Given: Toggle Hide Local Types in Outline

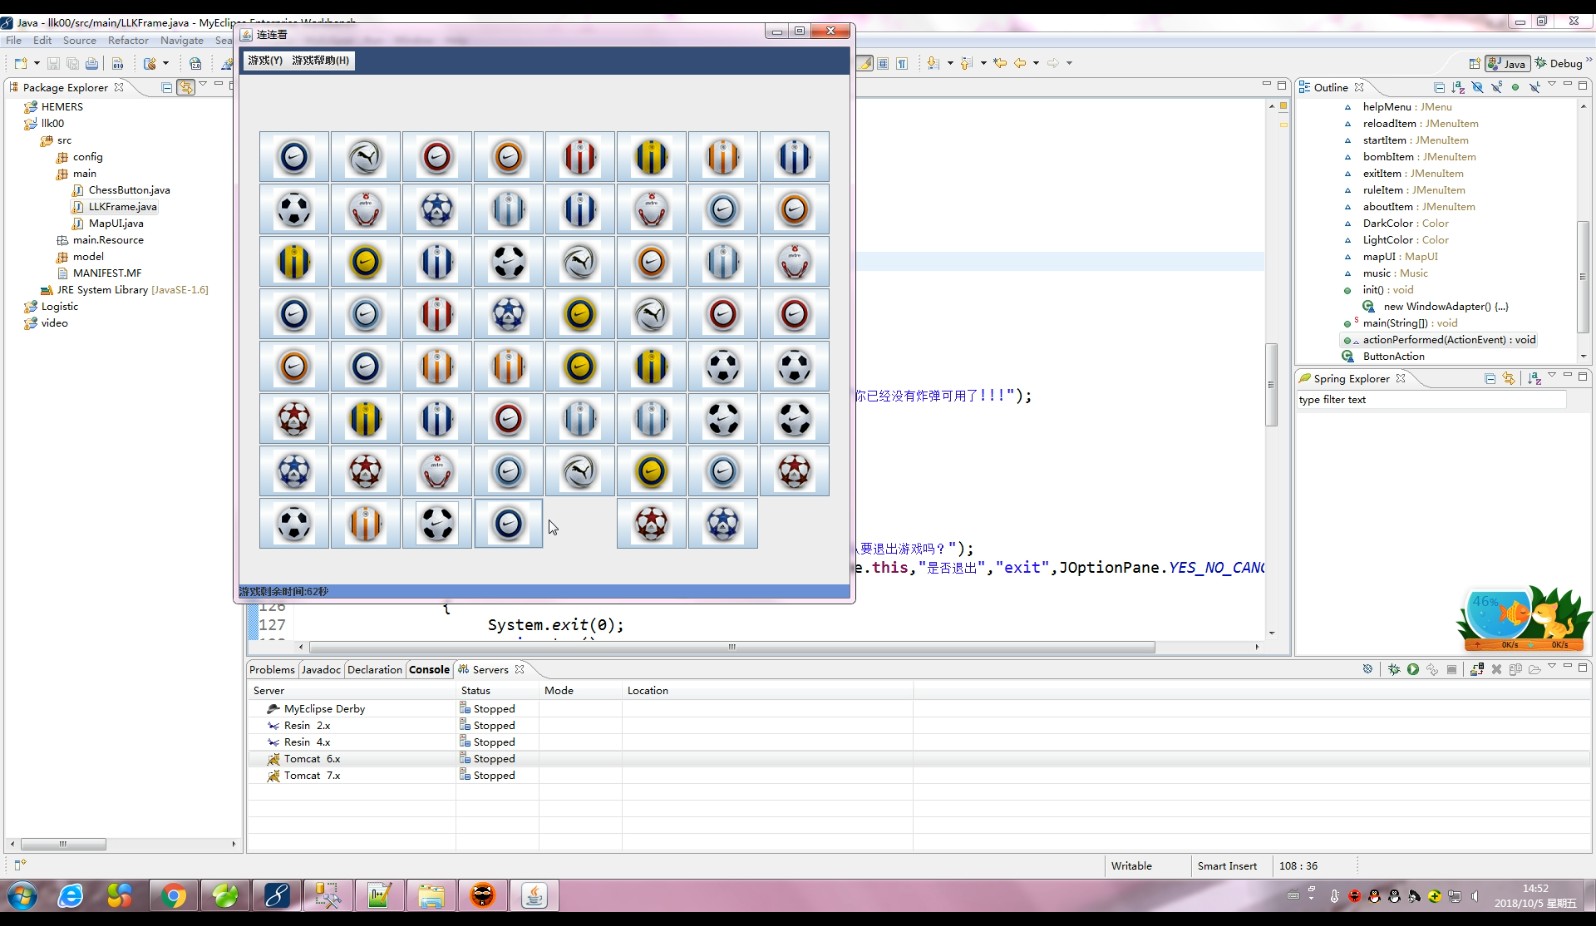Looking at the screenshot, I should [1534, 88].
